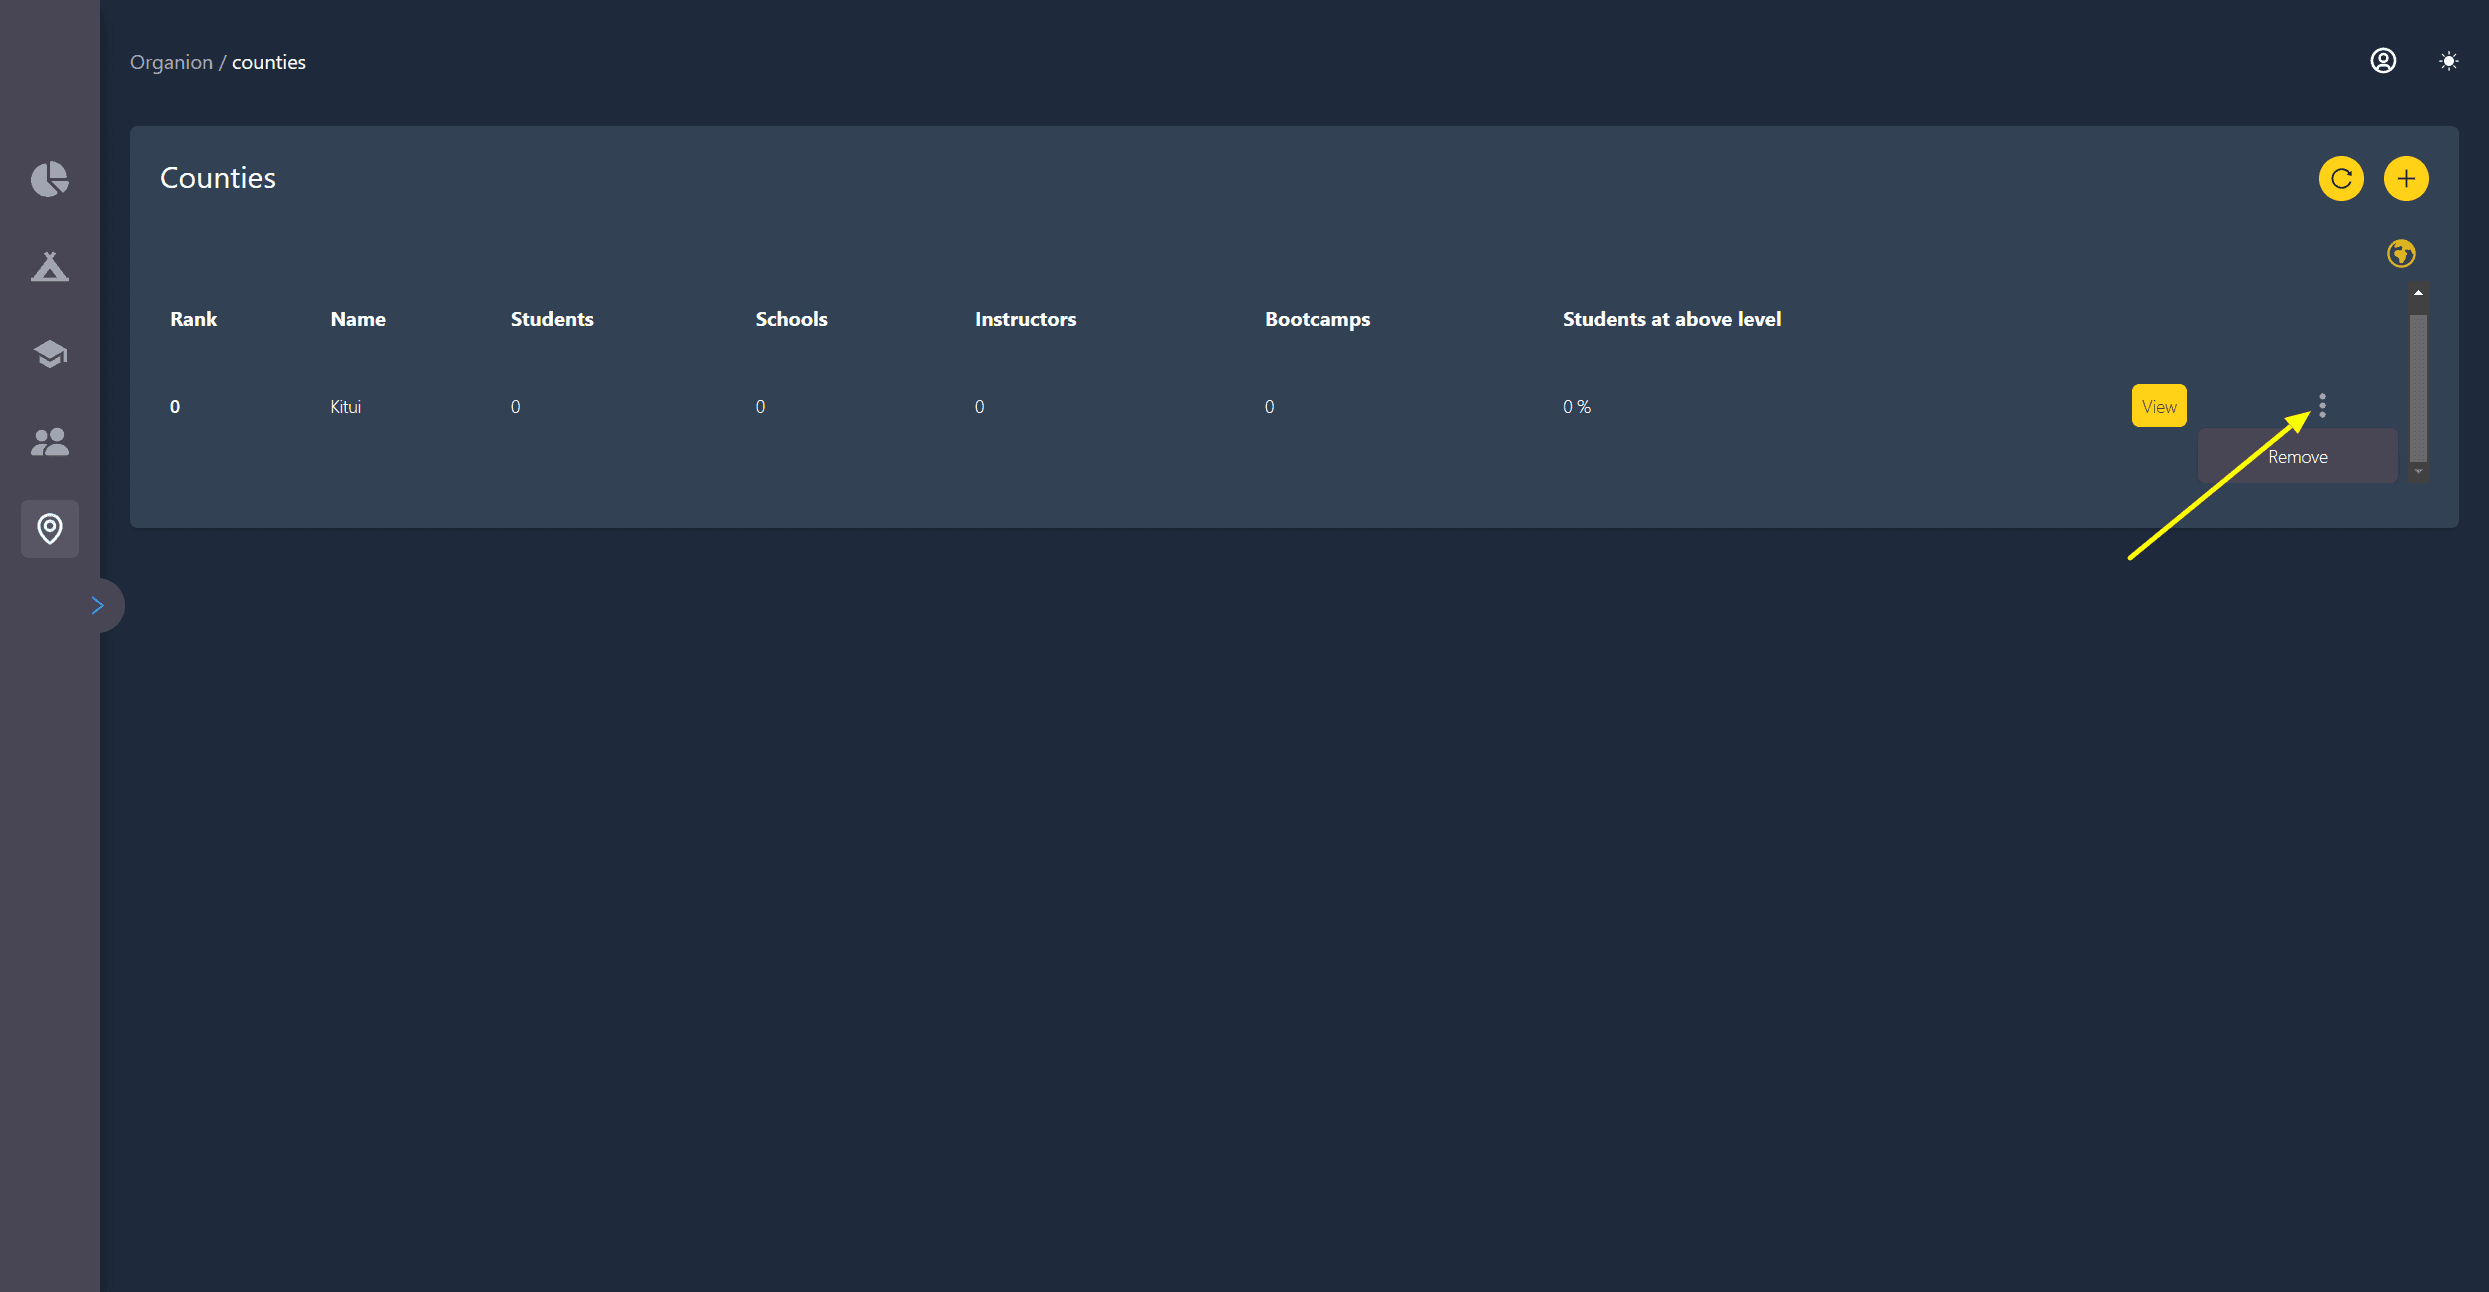Add a new county with the plus icon

[2406, 178]
